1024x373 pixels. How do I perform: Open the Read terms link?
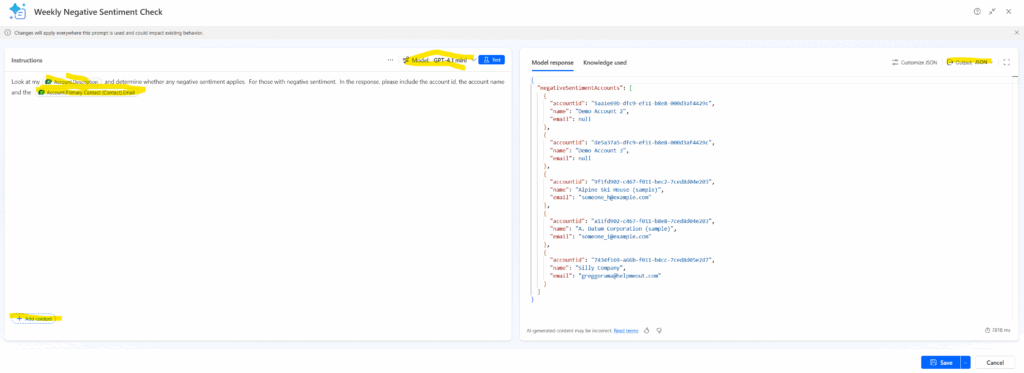626,331
